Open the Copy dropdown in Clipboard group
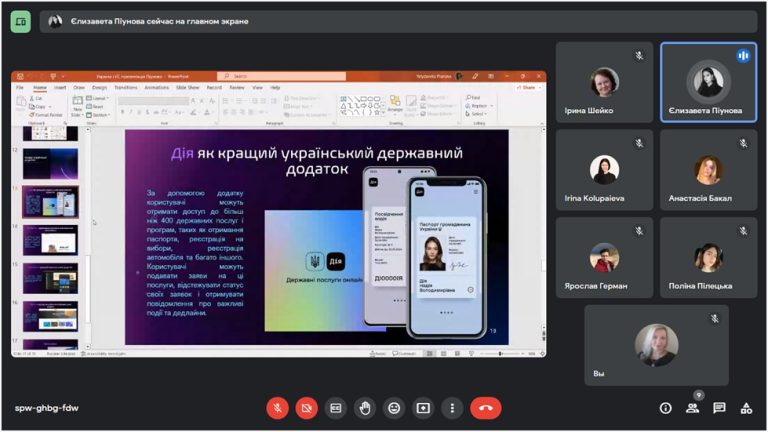768x432 pixels. coord(50,106)
